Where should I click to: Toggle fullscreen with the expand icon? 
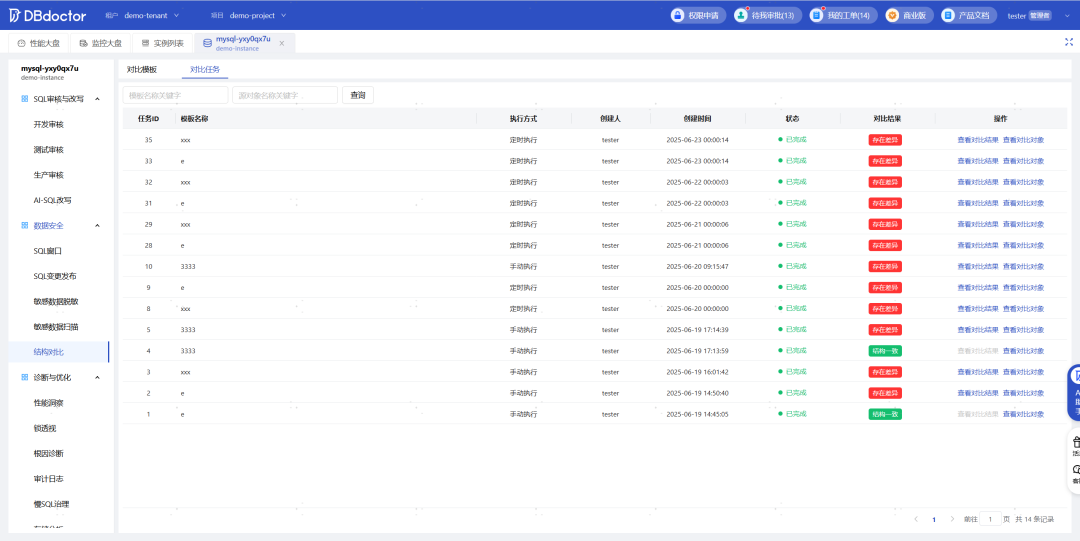(x=1069, y=42)
